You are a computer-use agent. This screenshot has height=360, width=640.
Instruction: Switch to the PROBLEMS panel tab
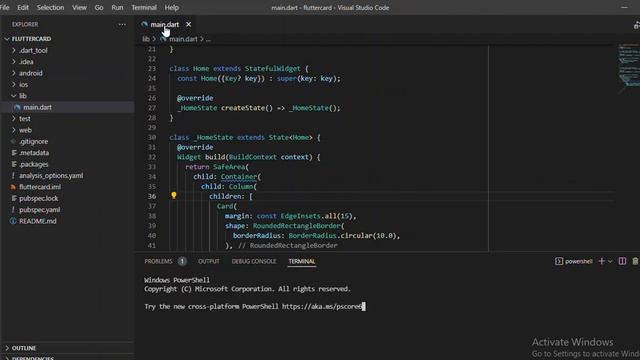point(158,261)
